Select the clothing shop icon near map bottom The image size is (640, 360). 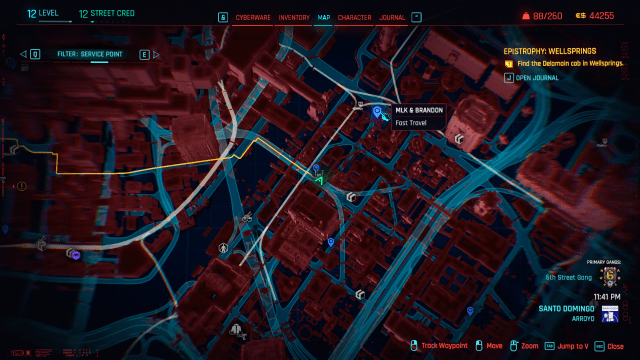pos(238,331)
